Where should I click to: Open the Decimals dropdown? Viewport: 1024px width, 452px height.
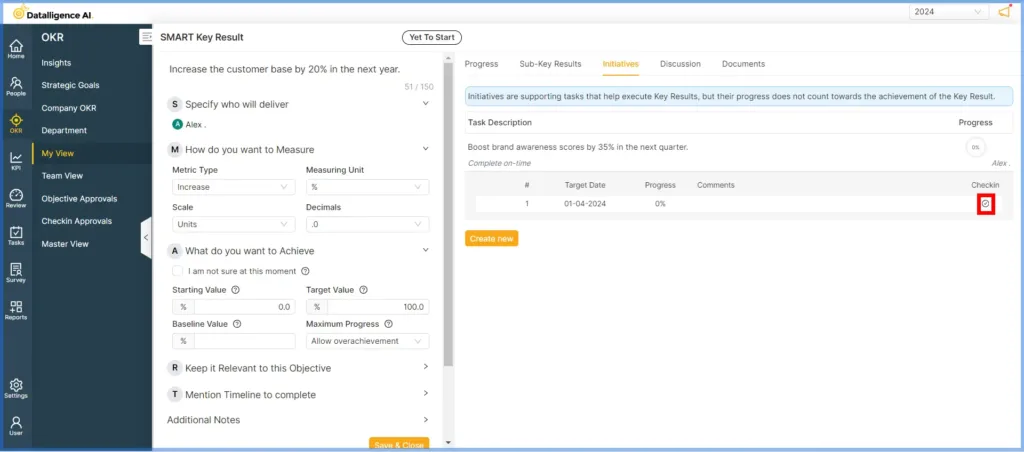(367, 224)
